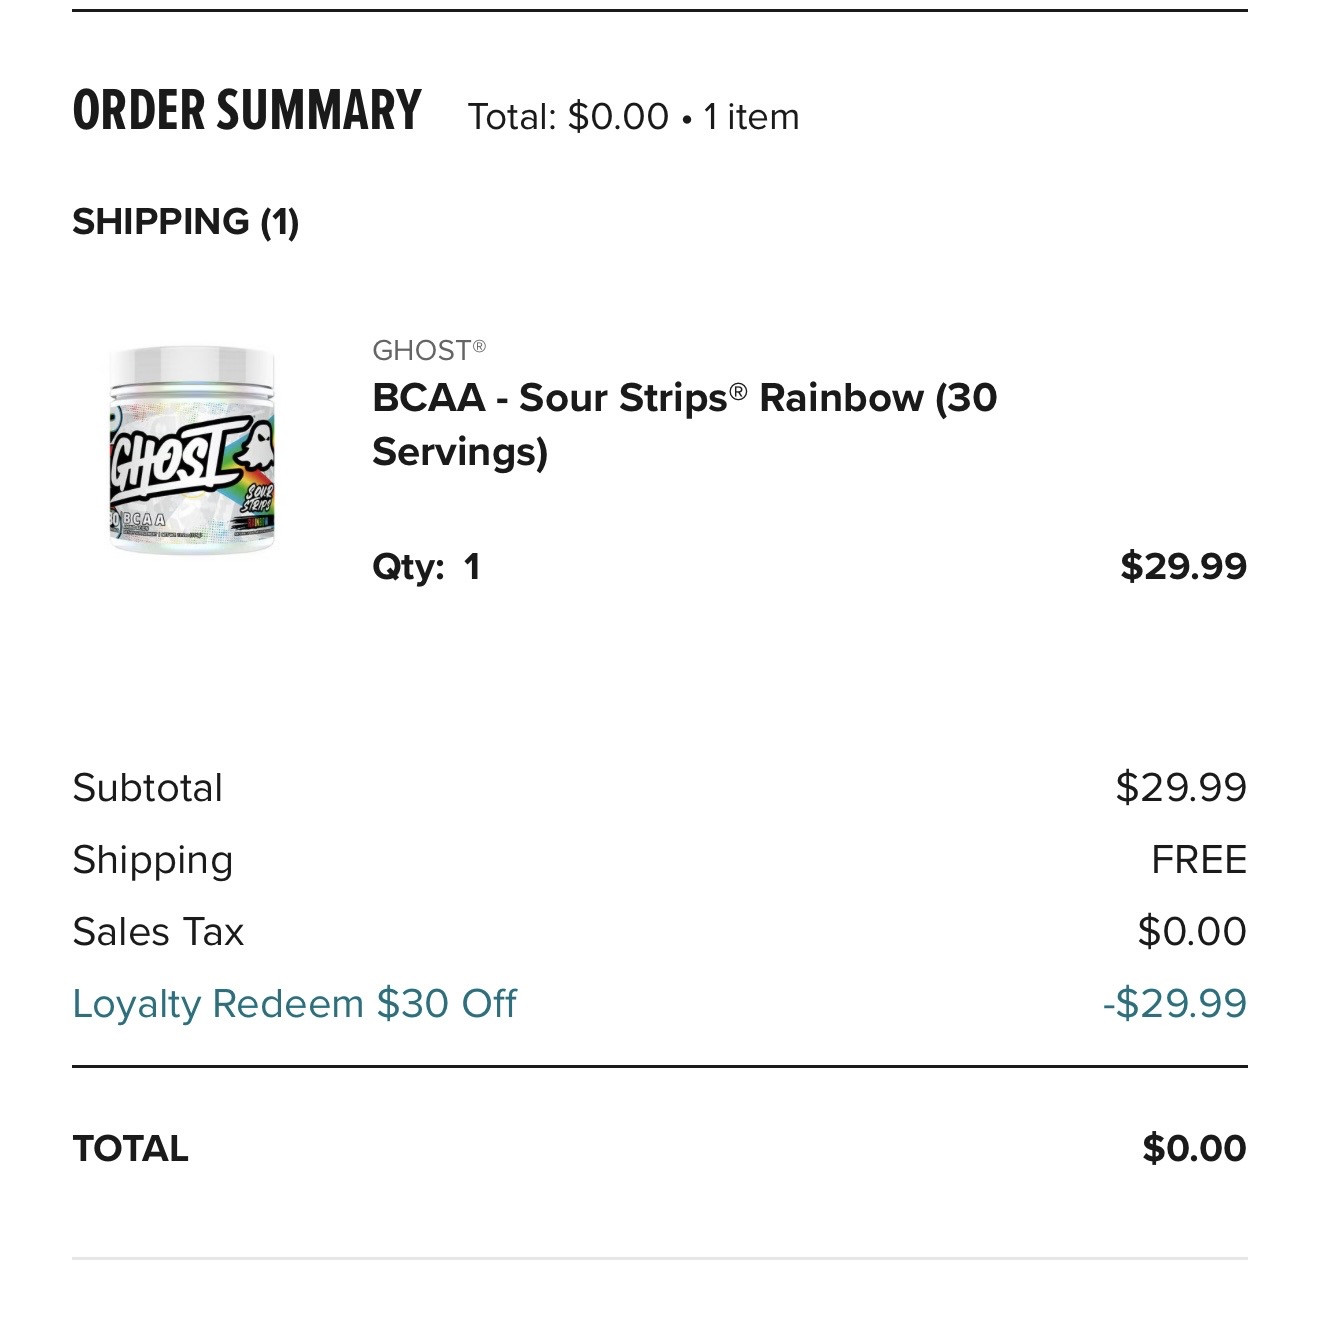1320x1328 pixels.
Task: Click the final total $0.00 amount
Action: coord(1194,1148)
